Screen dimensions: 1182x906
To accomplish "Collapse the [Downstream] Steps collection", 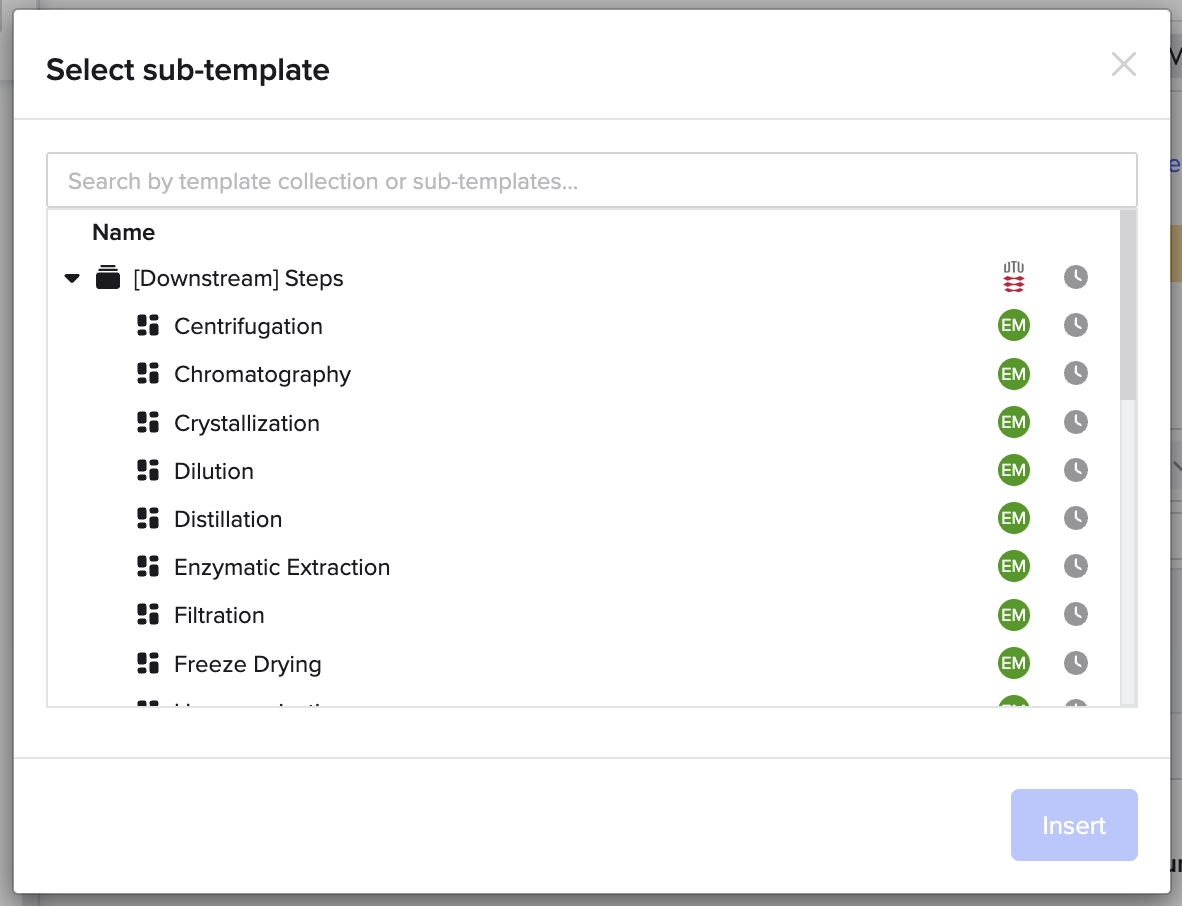I will pos(72,278).
